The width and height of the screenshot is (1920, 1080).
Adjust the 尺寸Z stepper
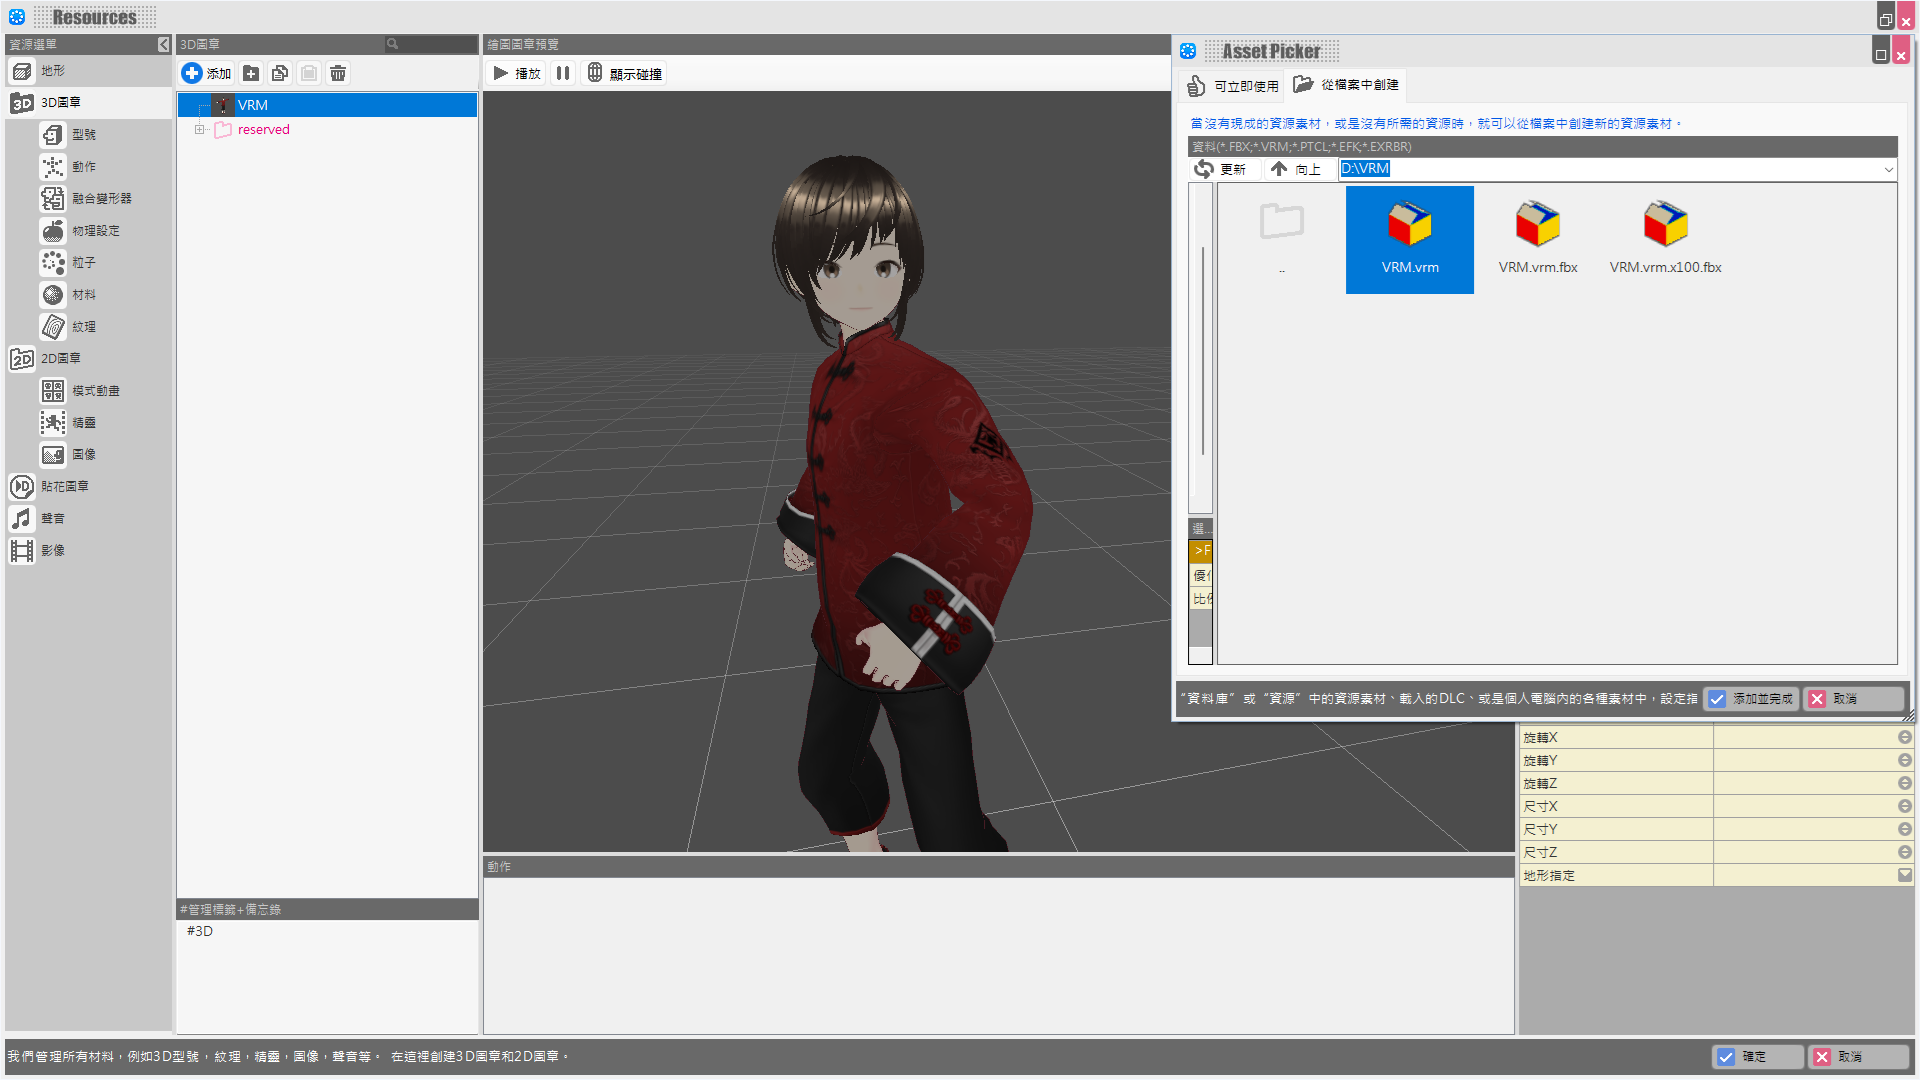tap(1905, 852)
